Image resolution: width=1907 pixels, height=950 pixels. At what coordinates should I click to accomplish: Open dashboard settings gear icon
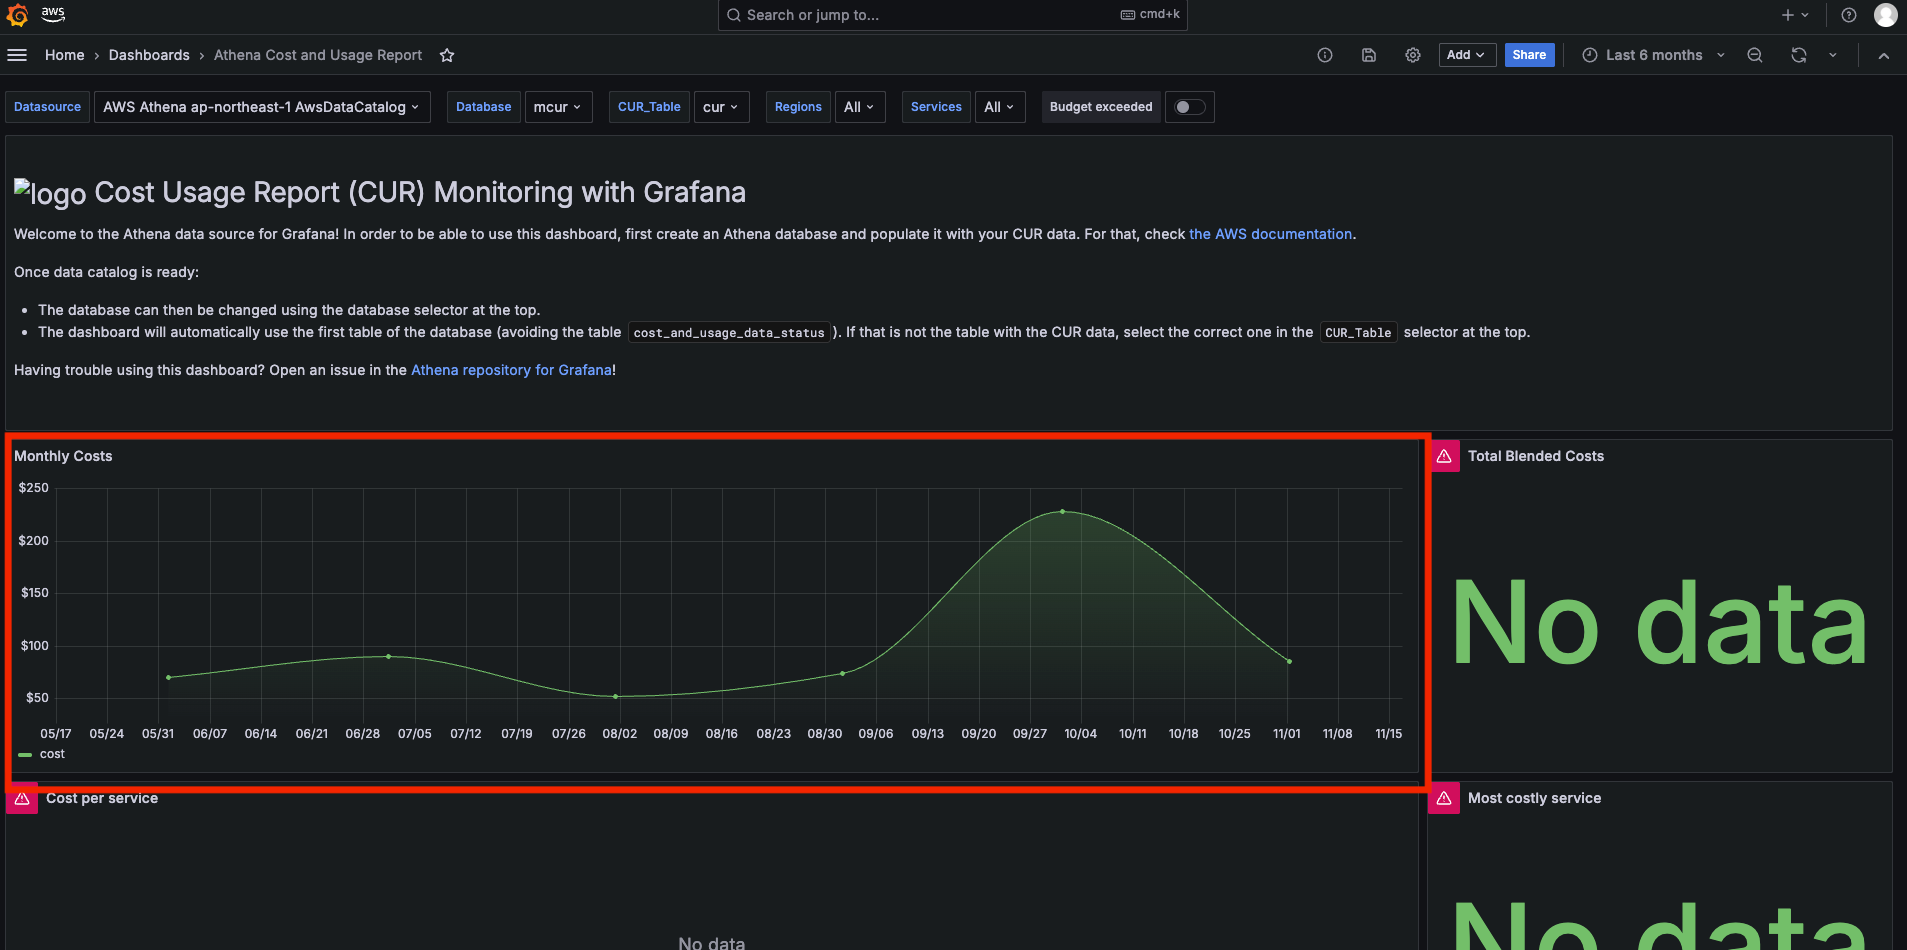(x=1412, y=55)
